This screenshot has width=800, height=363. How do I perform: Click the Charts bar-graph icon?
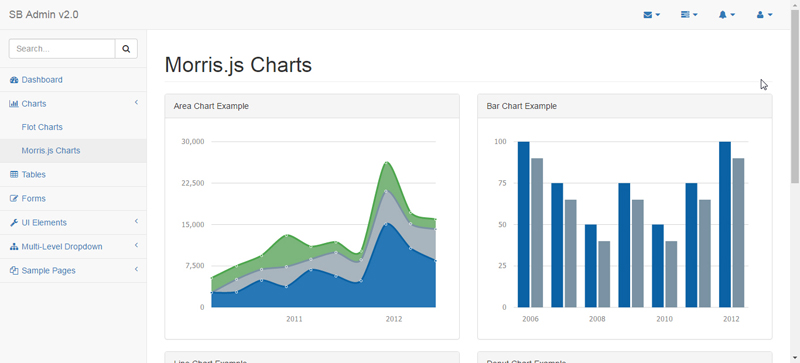tap(14, 104)
